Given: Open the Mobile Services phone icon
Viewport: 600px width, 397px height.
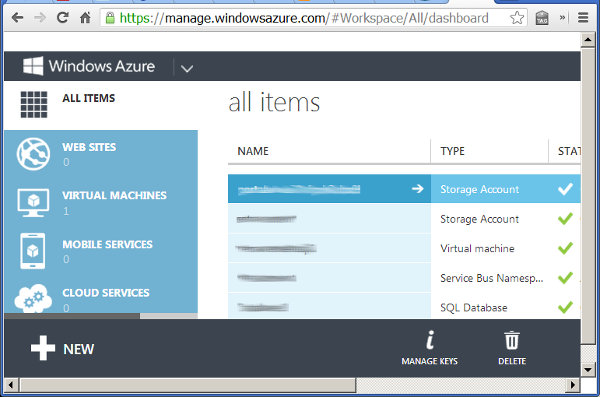Looking at the screenshot, I should 33,251.
